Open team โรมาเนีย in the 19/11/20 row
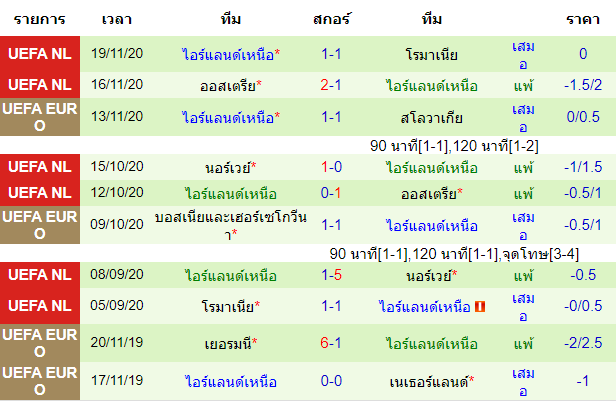 coord(431,54)
